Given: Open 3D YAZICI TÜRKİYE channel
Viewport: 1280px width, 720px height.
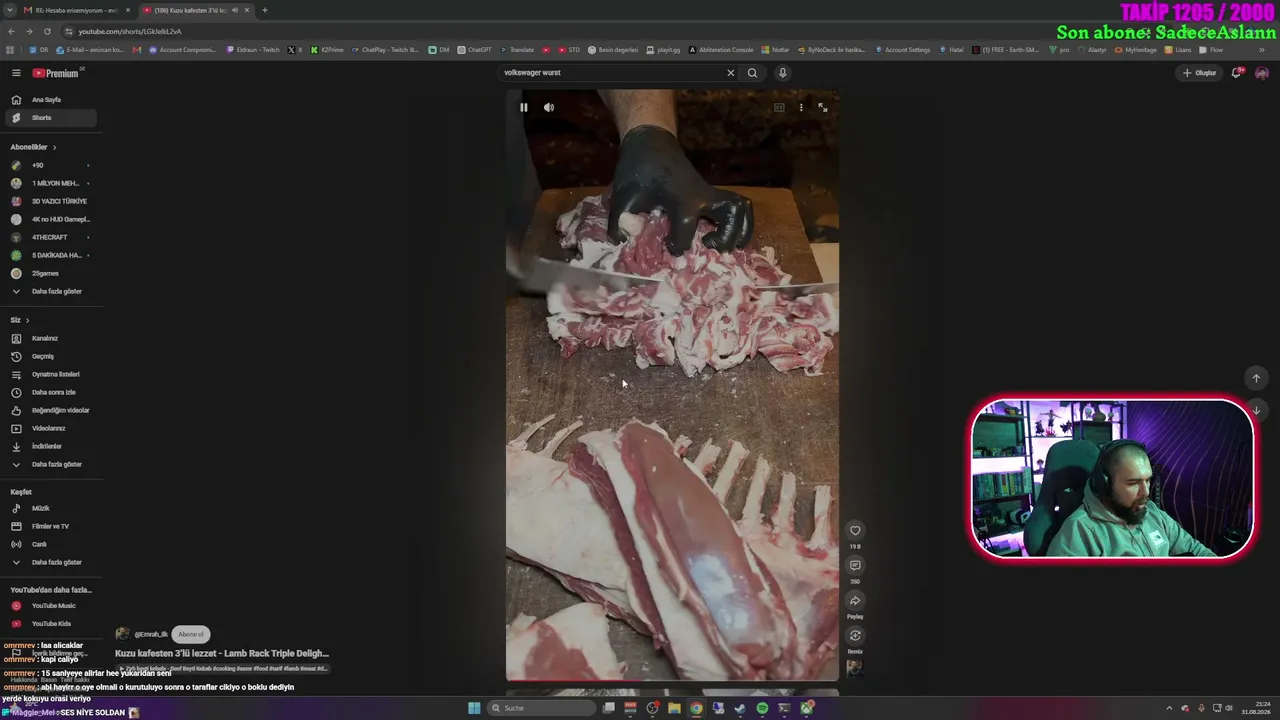Looking at the screenshot, I should [50, 201].
